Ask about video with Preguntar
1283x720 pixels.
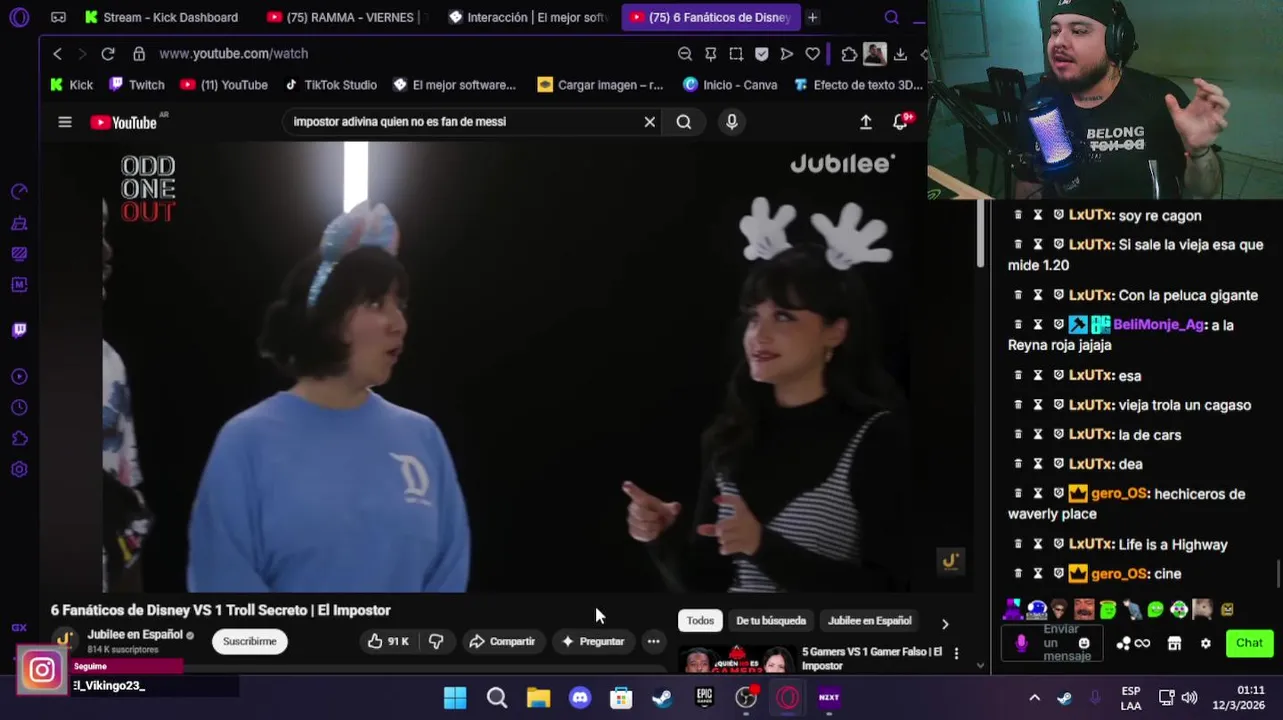coord(593,641)
